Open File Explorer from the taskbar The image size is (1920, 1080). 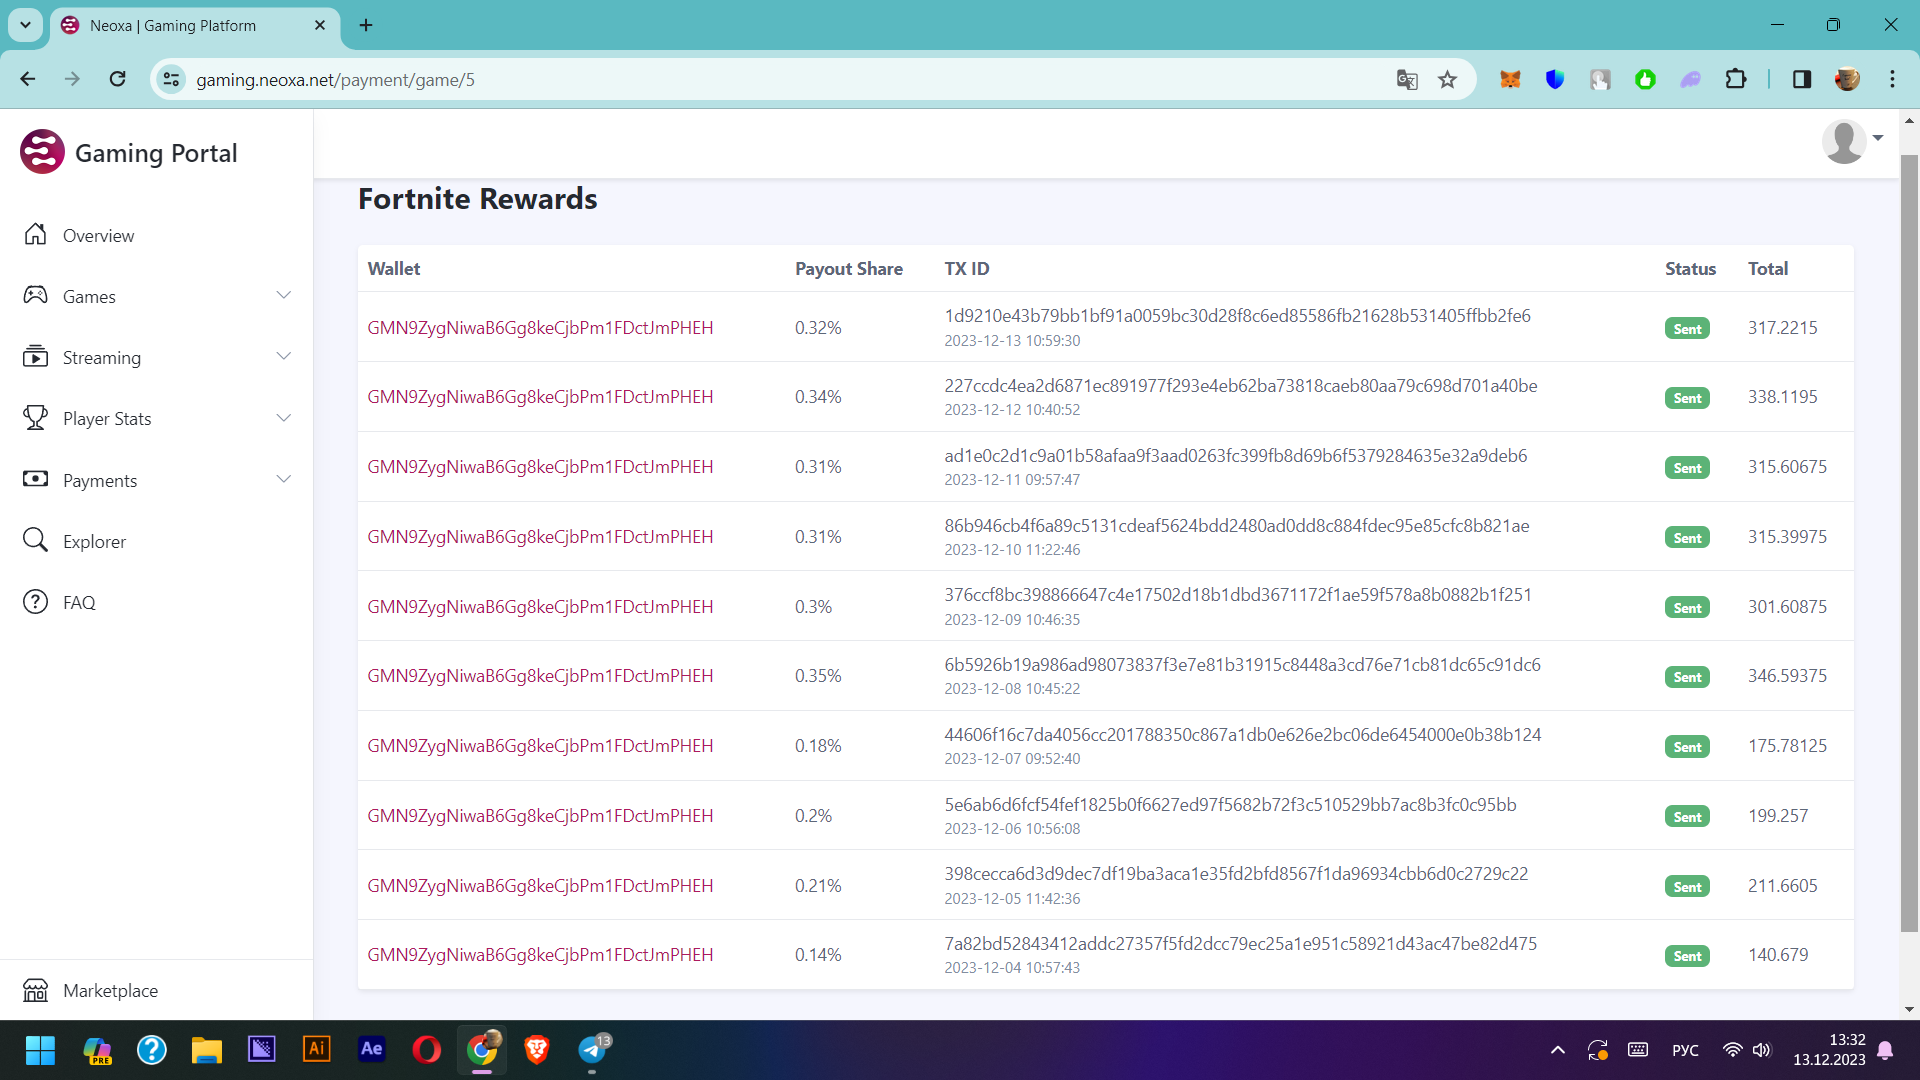point(206,1050)
